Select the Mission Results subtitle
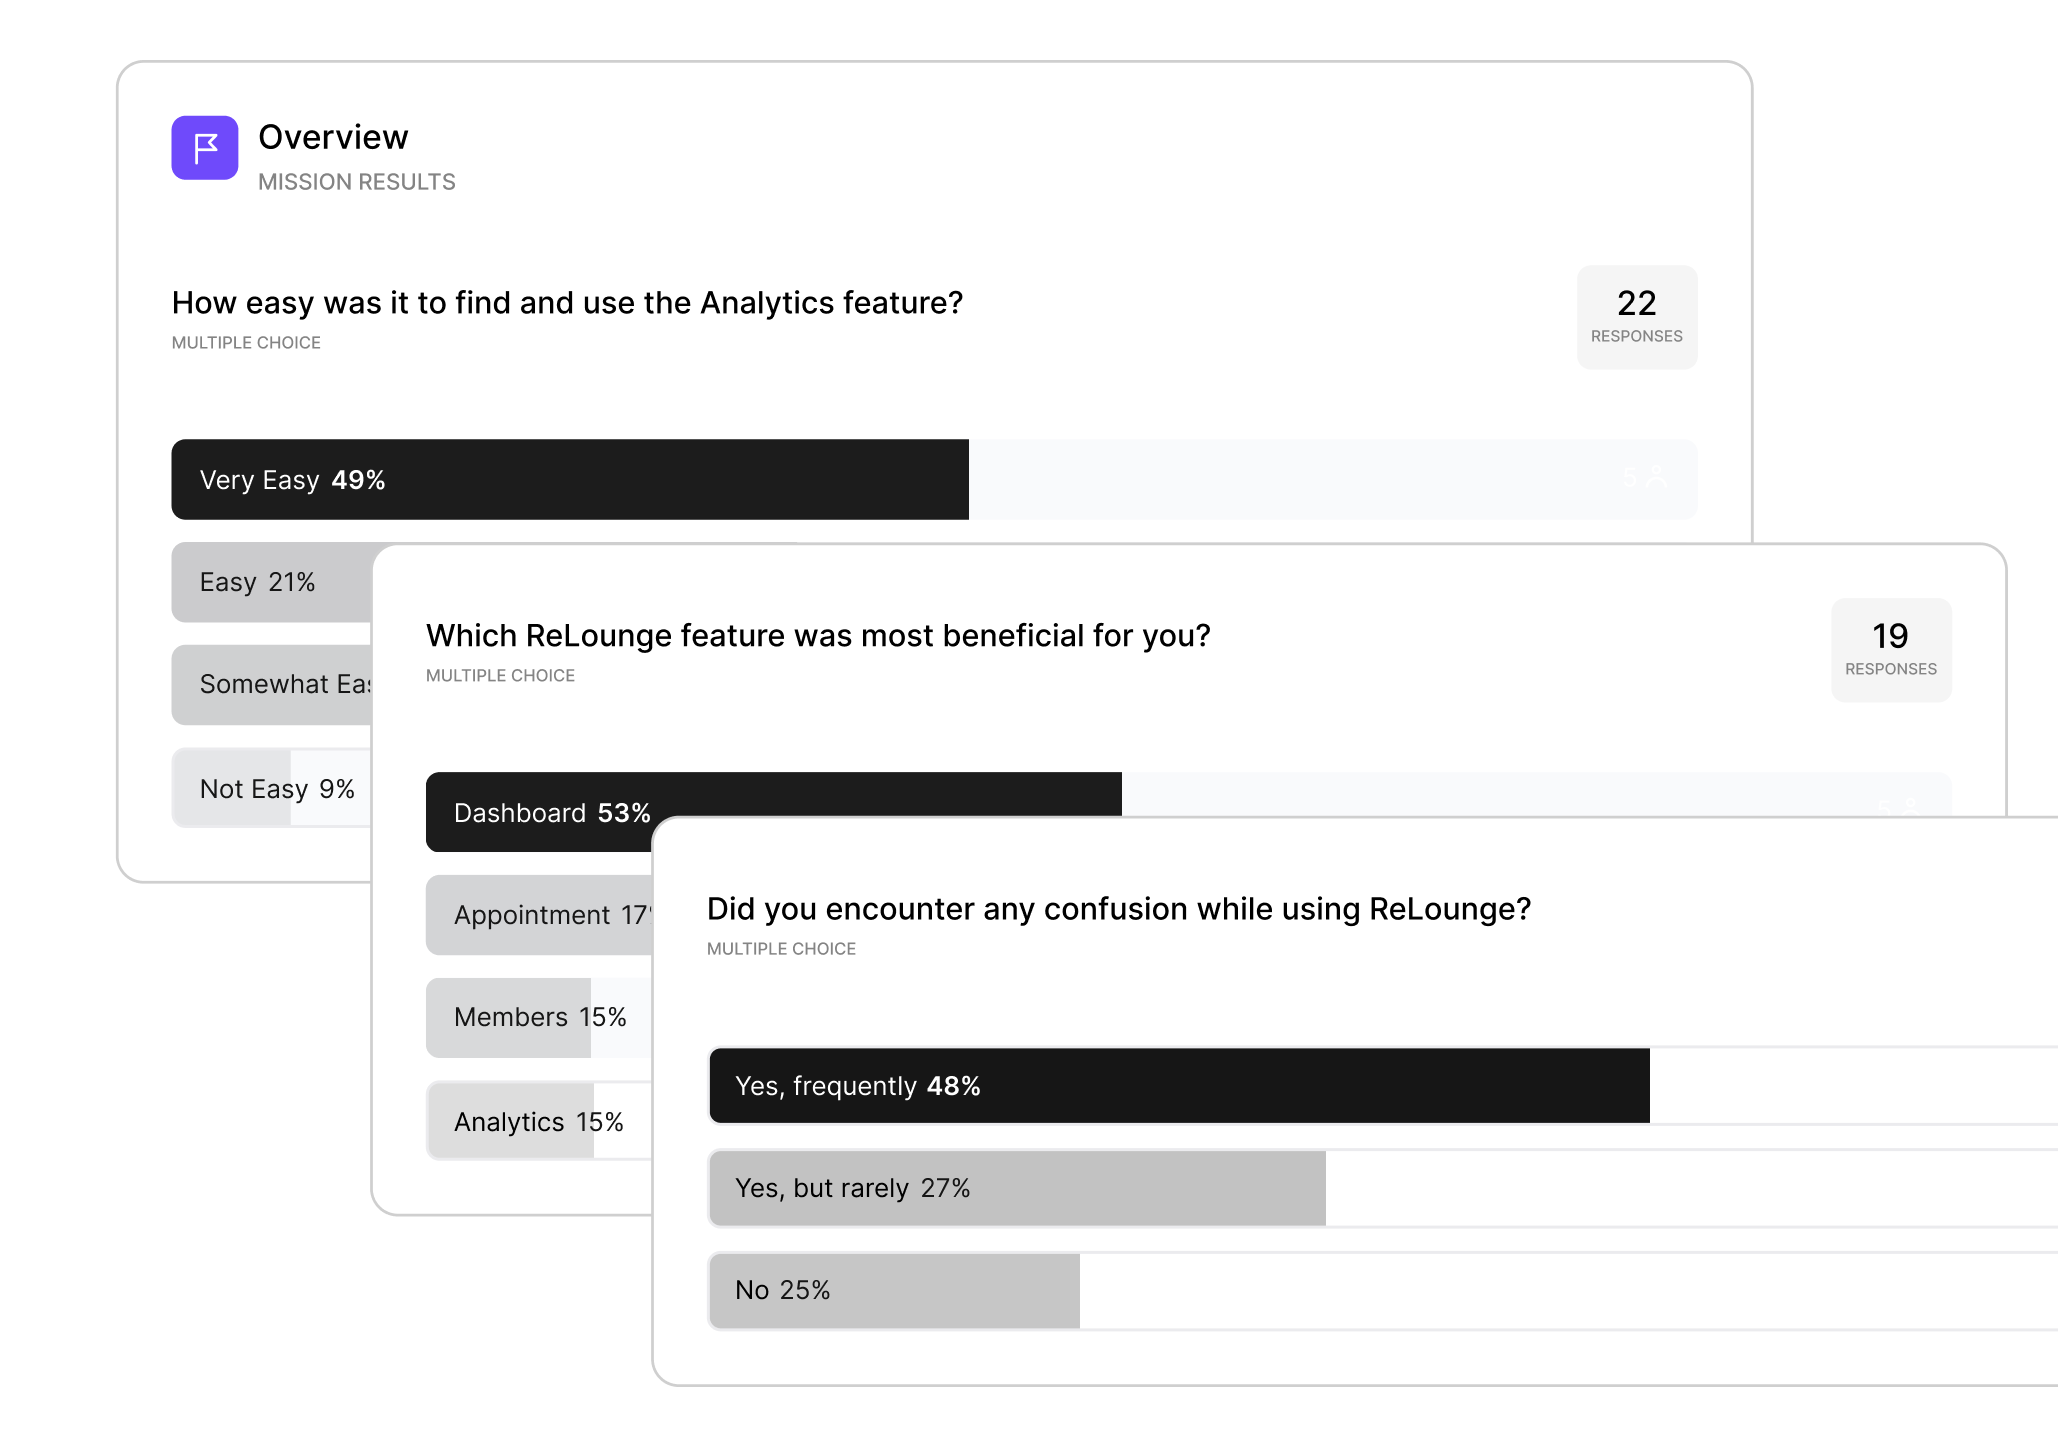This screenshot has height=1440, width=2058. coord(357,182)
